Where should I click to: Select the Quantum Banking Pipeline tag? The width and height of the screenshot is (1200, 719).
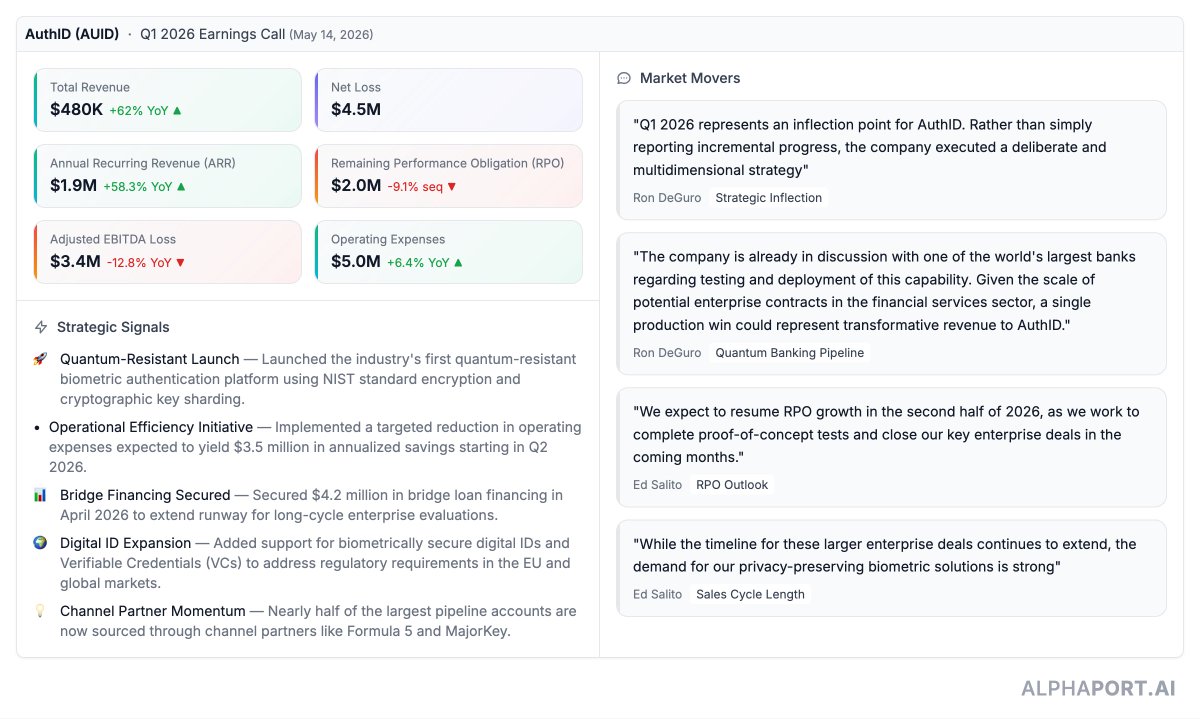pyautogui.click(x=790, y=353)
